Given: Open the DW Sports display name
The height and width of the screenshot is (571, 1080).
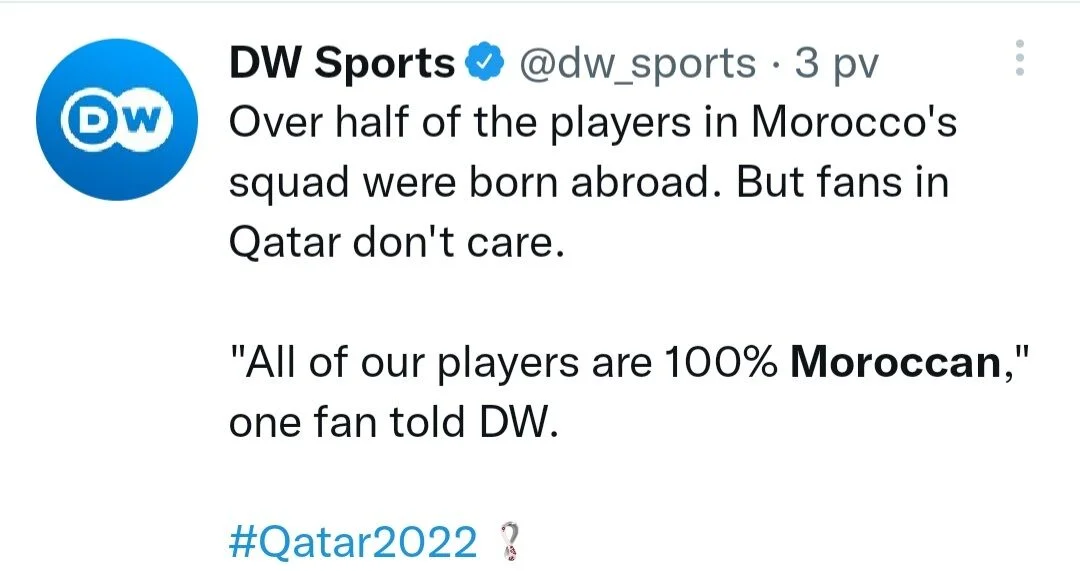Looking at the screenshot, I should coord(342,64).
